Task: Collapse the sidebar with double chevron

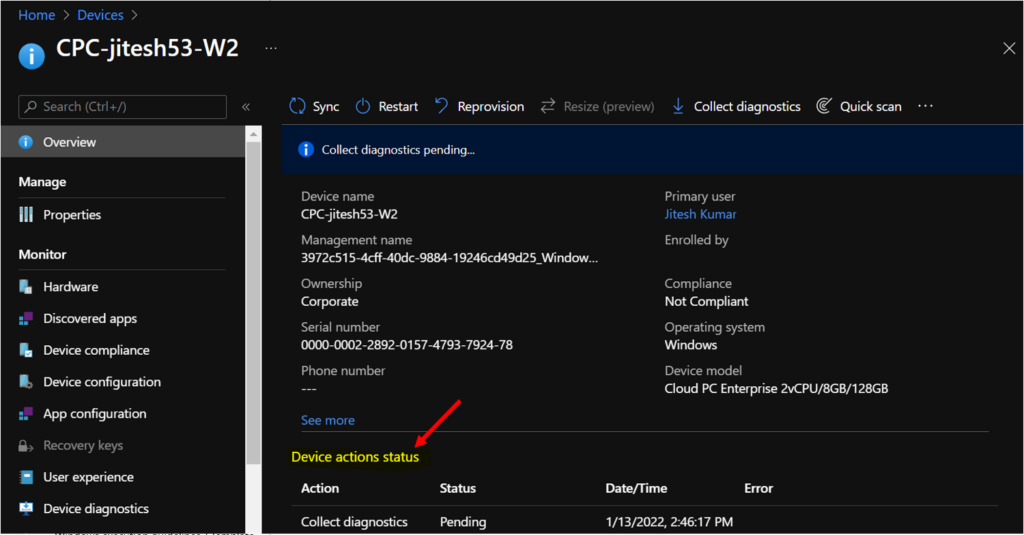Action: [246, 106]
